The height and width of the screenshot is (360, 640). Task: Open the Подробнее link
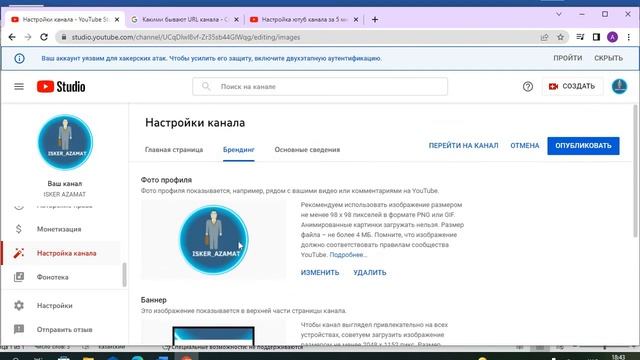point(348,255)
